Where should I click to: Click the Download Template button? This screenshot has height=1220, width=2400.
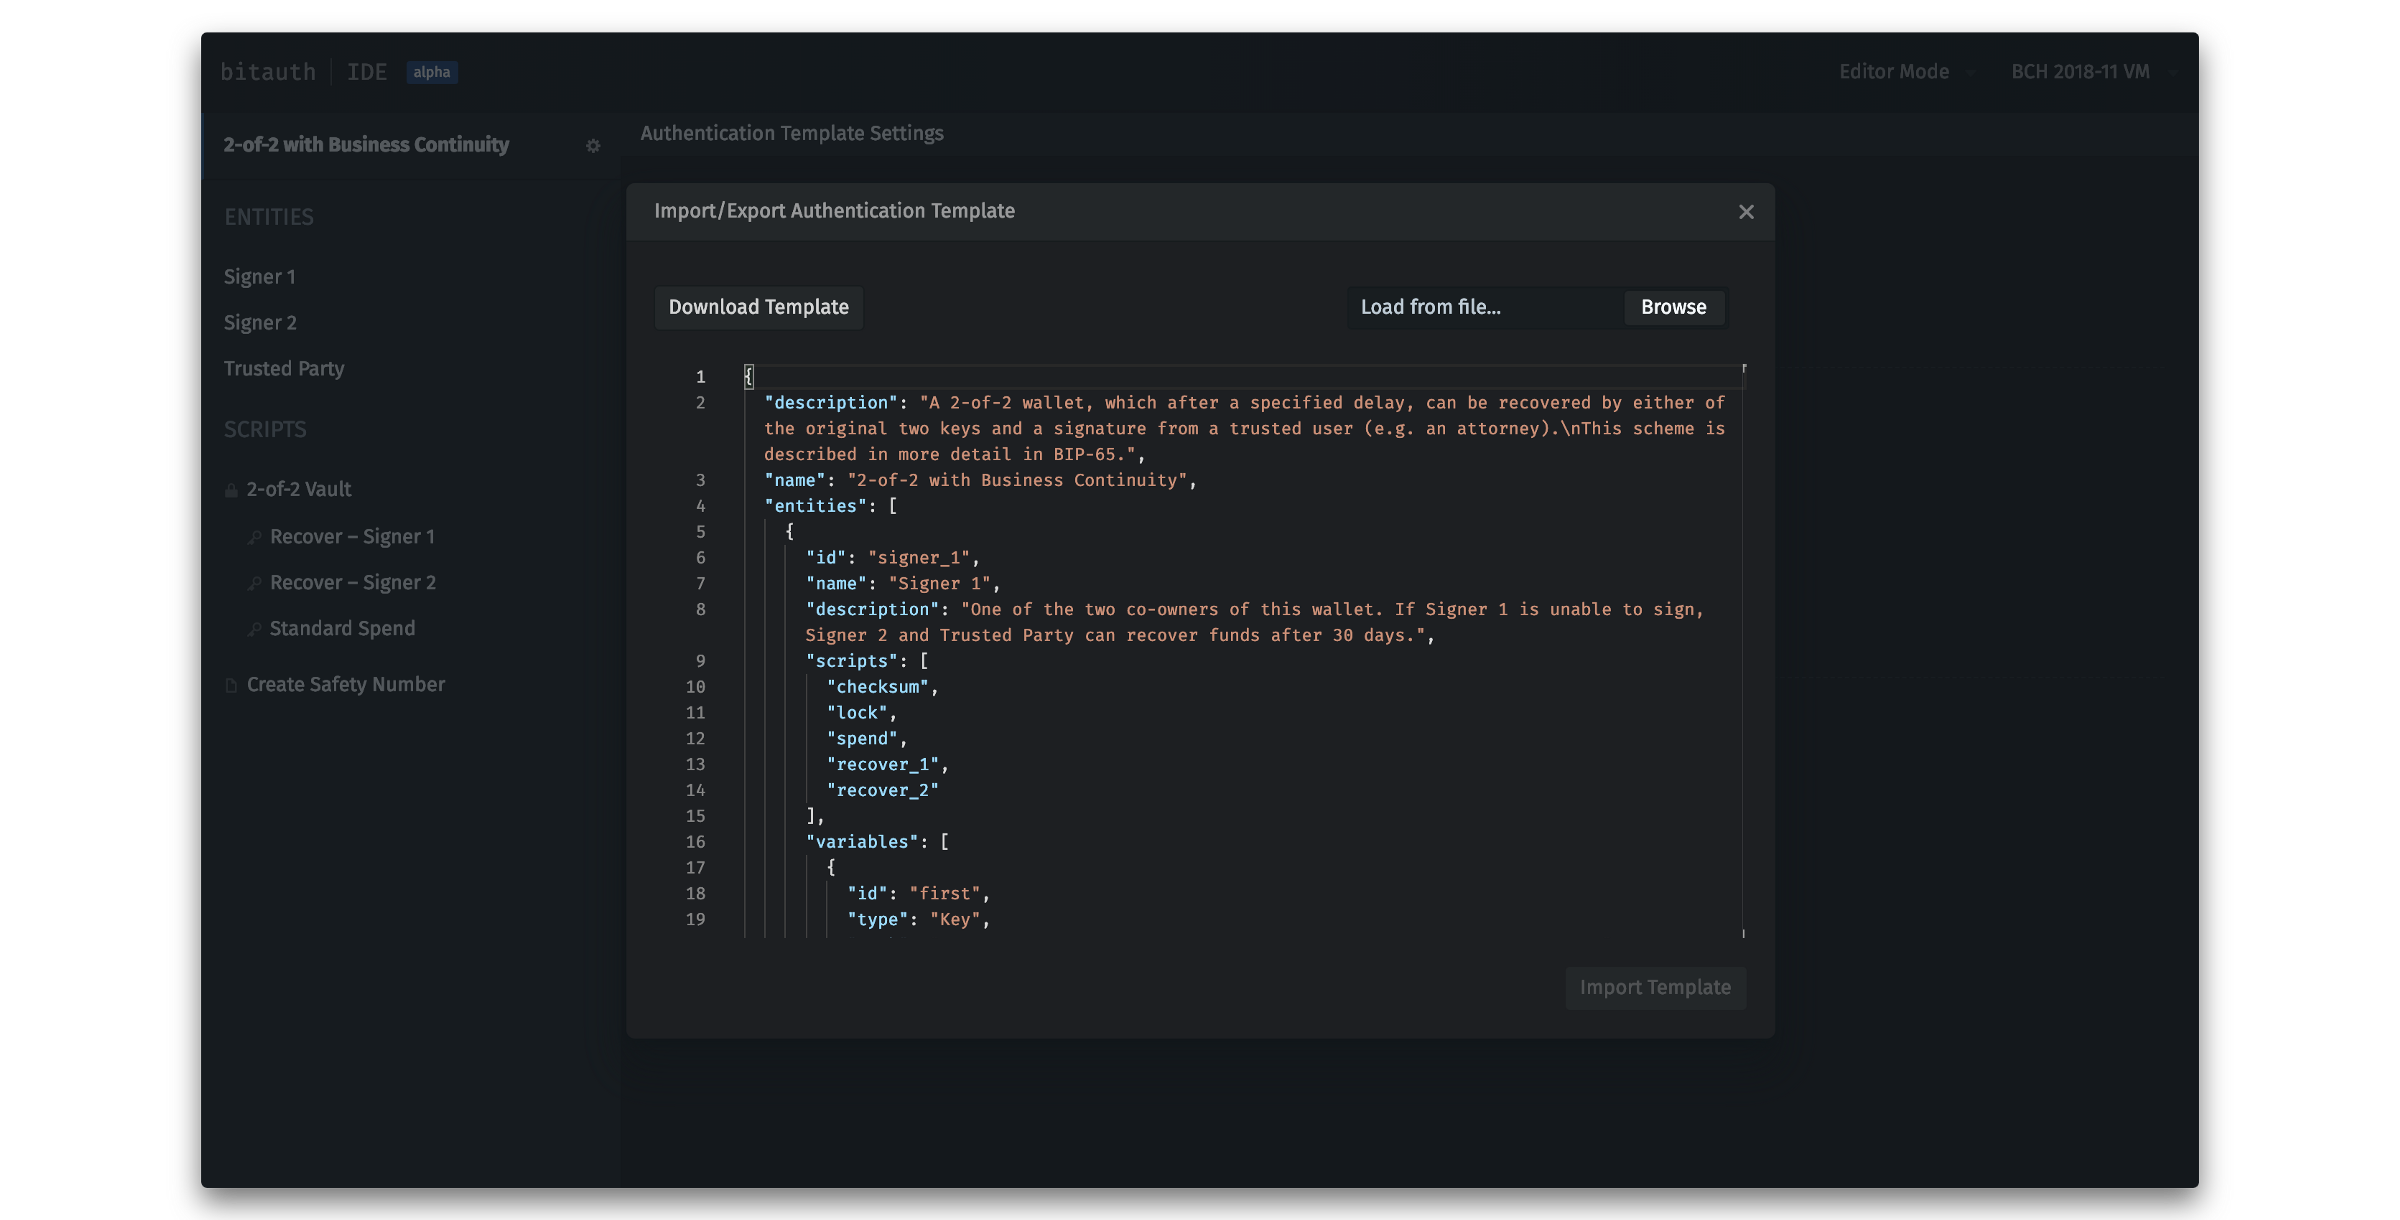[758, 307]
